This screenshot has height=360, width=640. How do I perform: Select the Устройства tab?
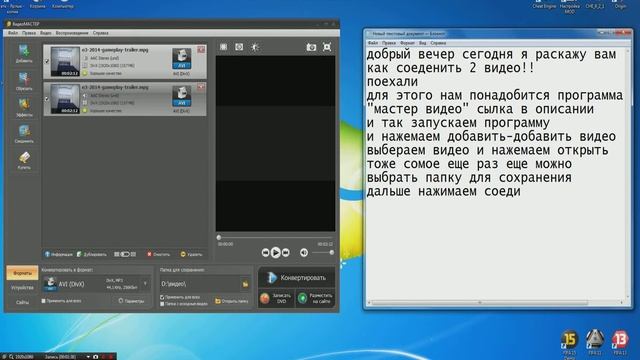tap(22, 288)
